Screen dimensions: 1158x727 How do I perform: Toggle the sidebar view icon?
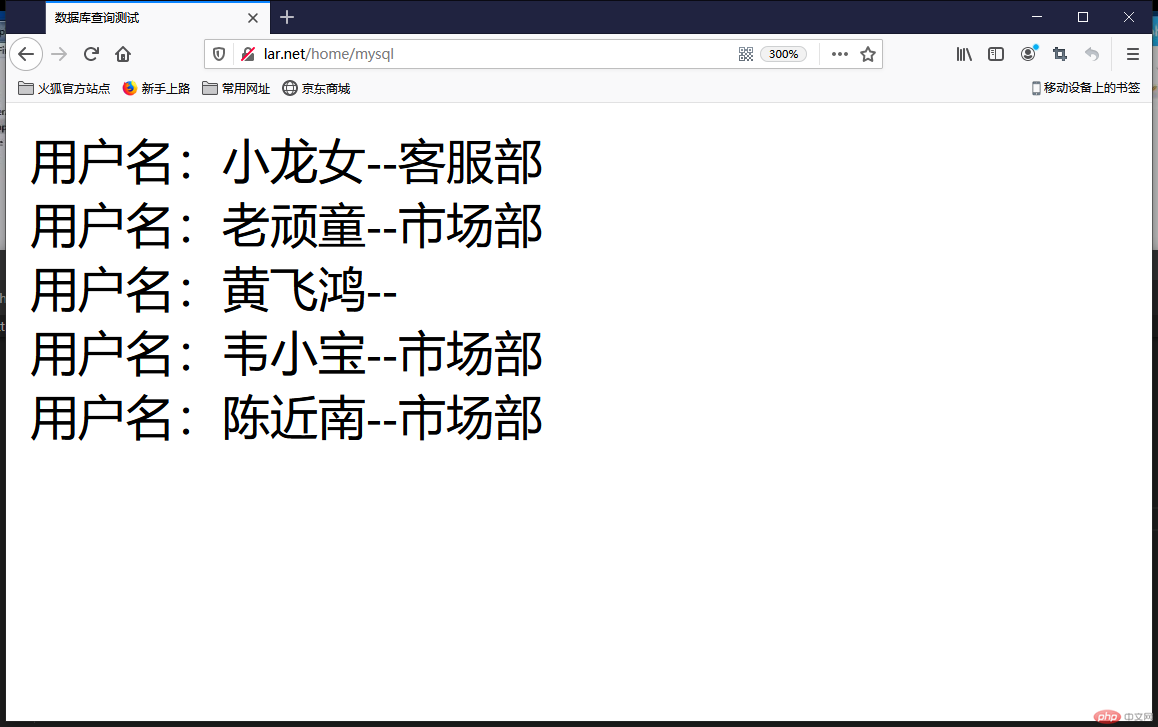pos(996,54)
